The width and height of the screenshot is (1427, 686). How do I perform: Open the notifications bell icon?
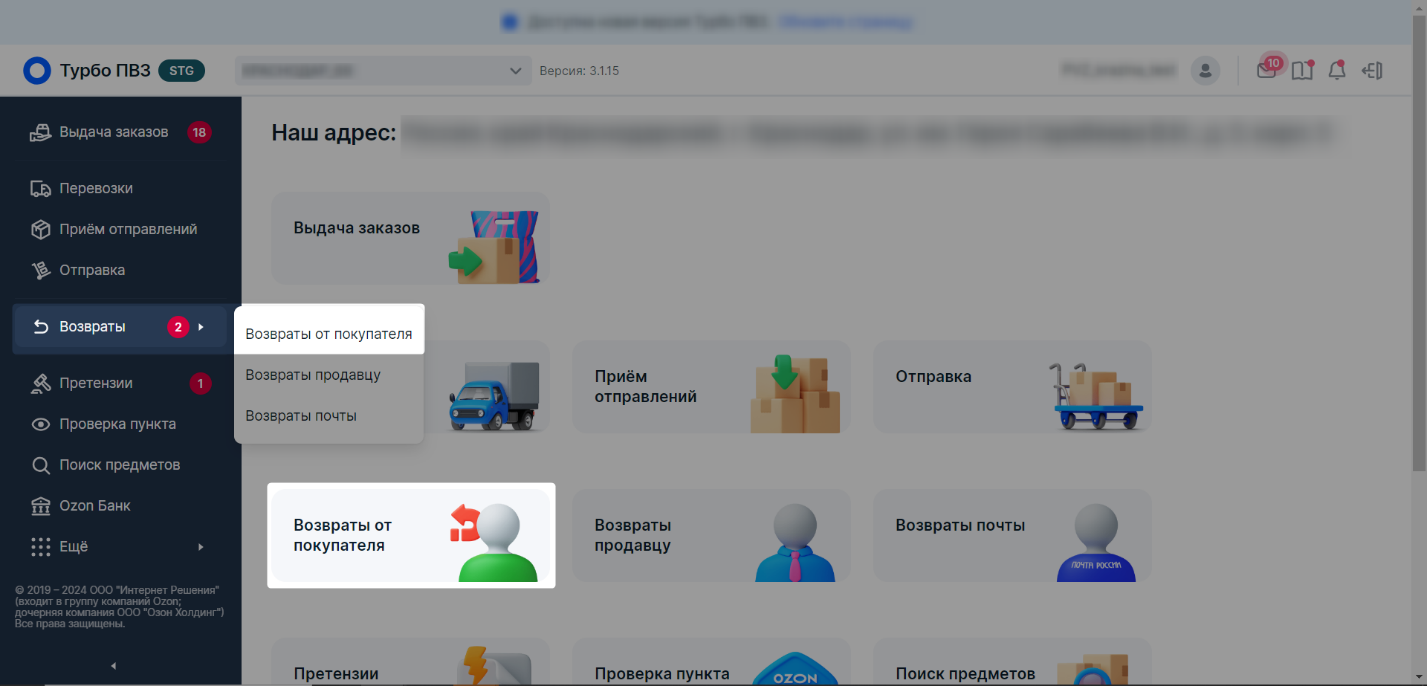1336,70
